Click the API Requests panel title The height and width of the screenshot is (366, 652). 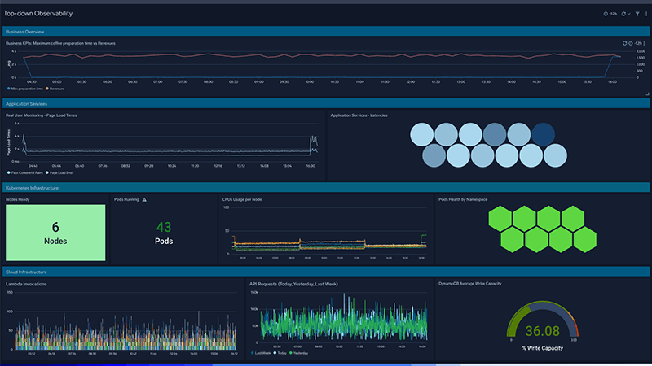point(293,284)
